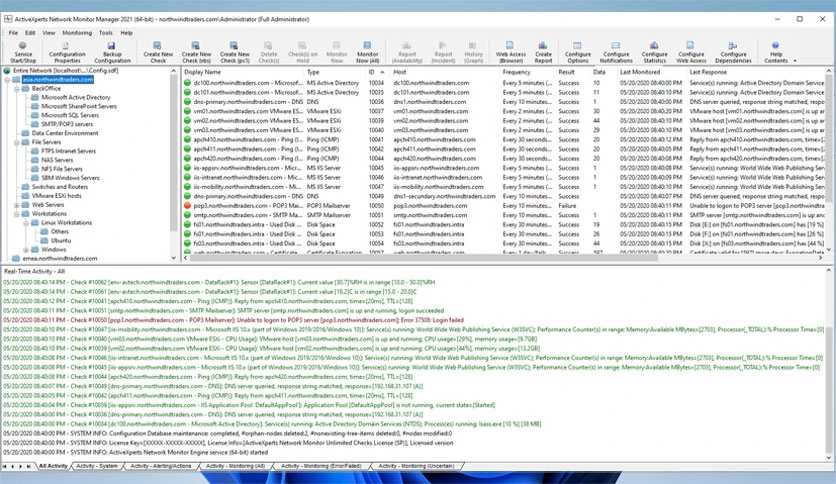Click red failure icon of pop3 check
Screen dimensions: 836x484
187,206
